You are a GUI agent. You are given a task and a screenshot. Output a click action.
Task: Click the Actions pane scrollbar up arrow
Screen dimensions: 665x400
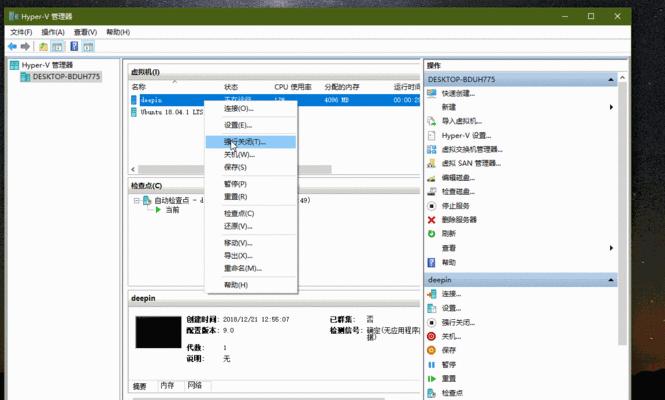click(622, 78)
